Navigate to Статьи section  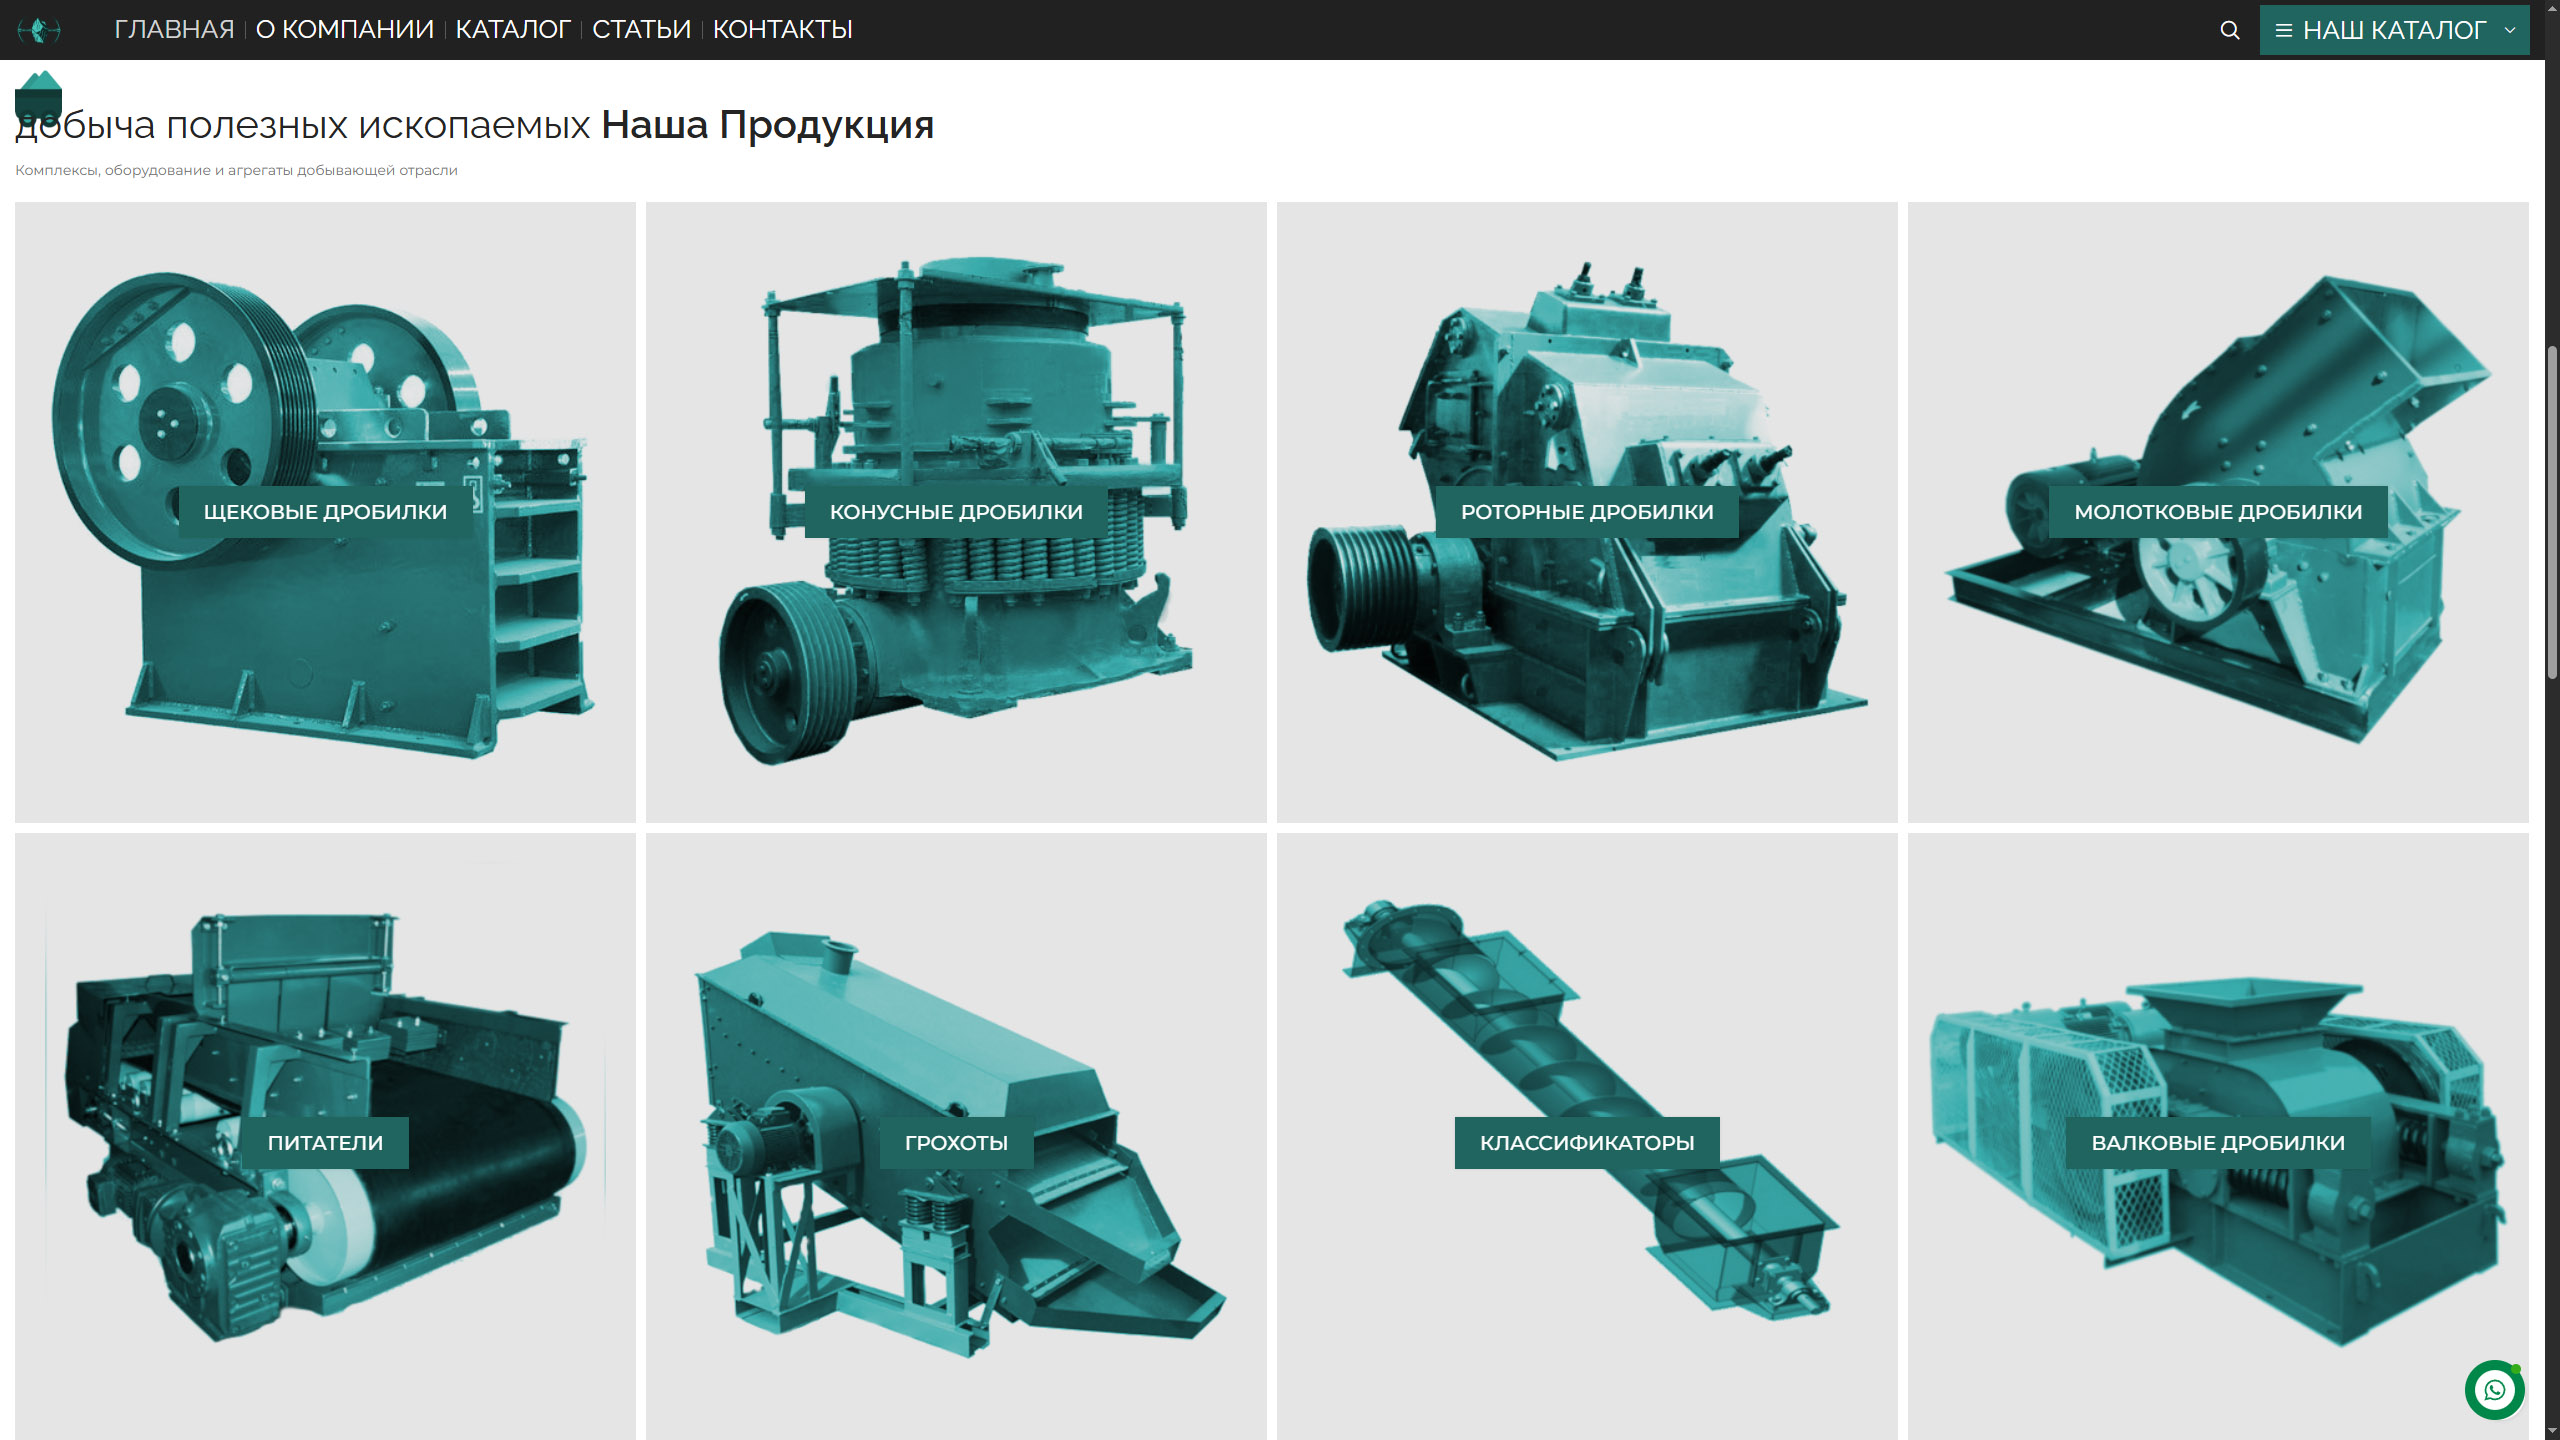(641, 30)
